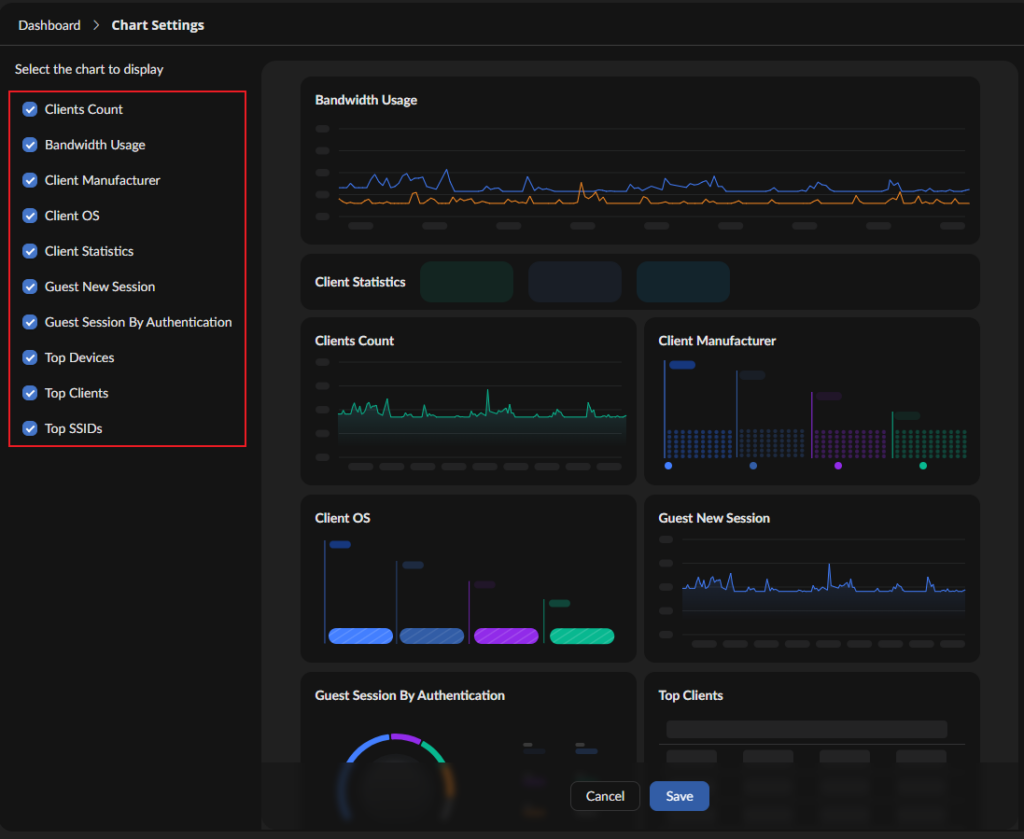Click the breadcrumb chevron separator

click(96, 25)
